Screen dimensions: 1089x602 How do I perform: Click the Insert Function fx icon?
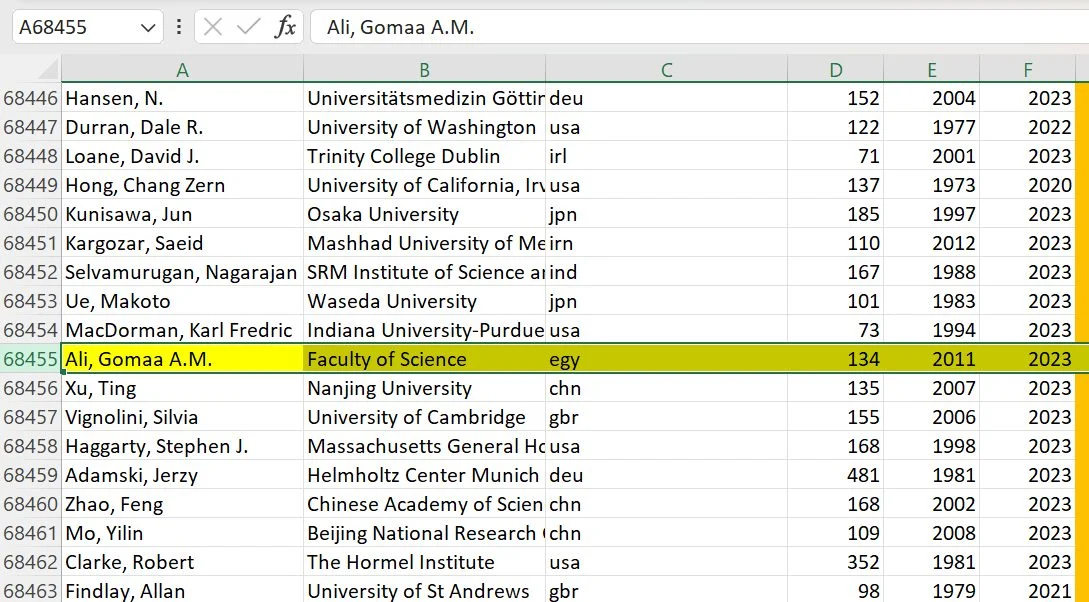point(286,27)
